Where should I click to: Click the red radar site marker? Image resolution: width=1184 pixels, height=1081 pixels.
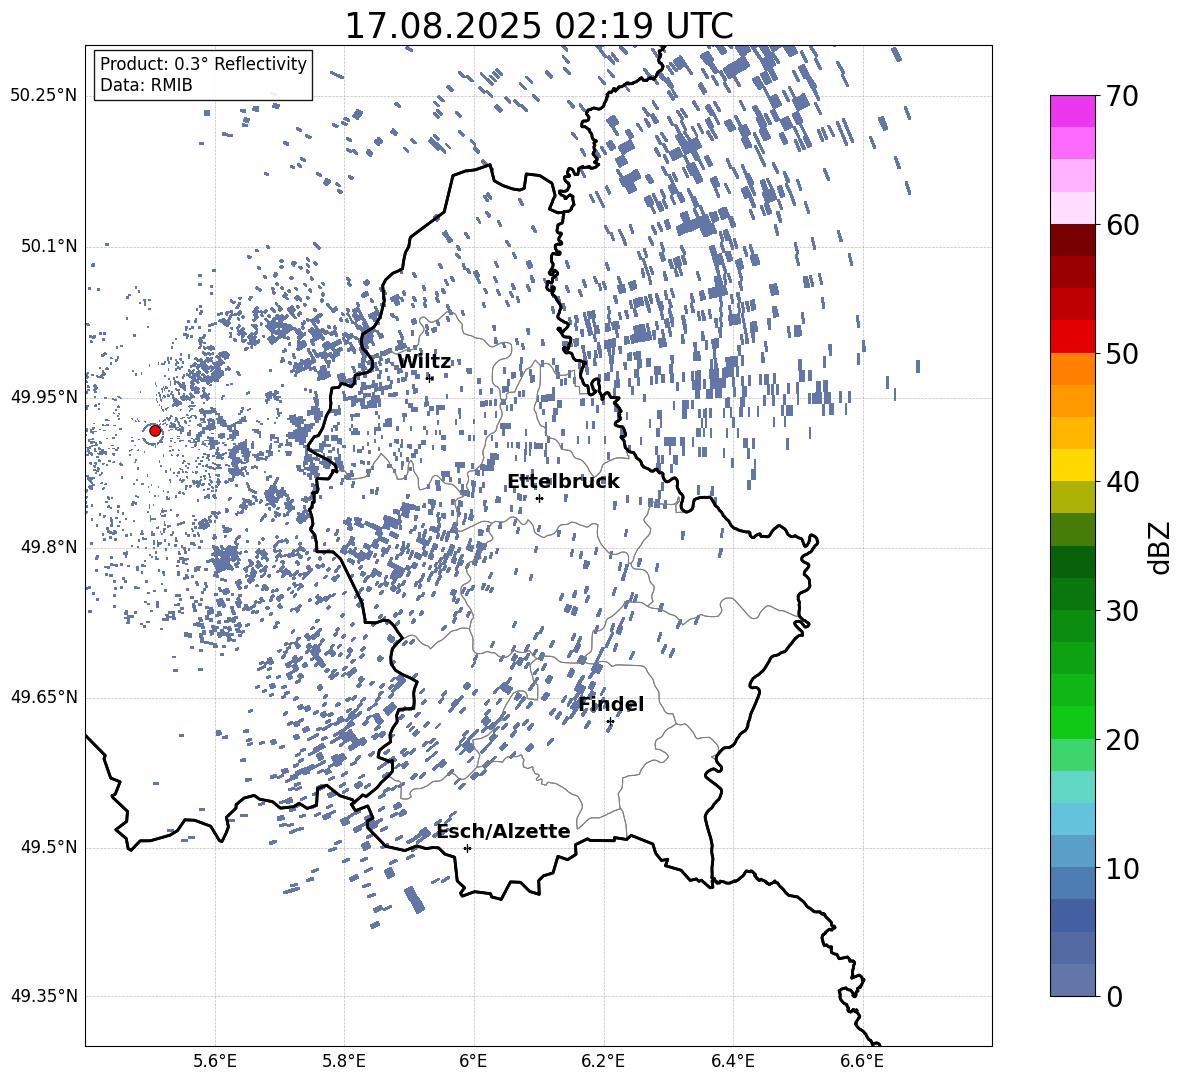coord(155,431)
